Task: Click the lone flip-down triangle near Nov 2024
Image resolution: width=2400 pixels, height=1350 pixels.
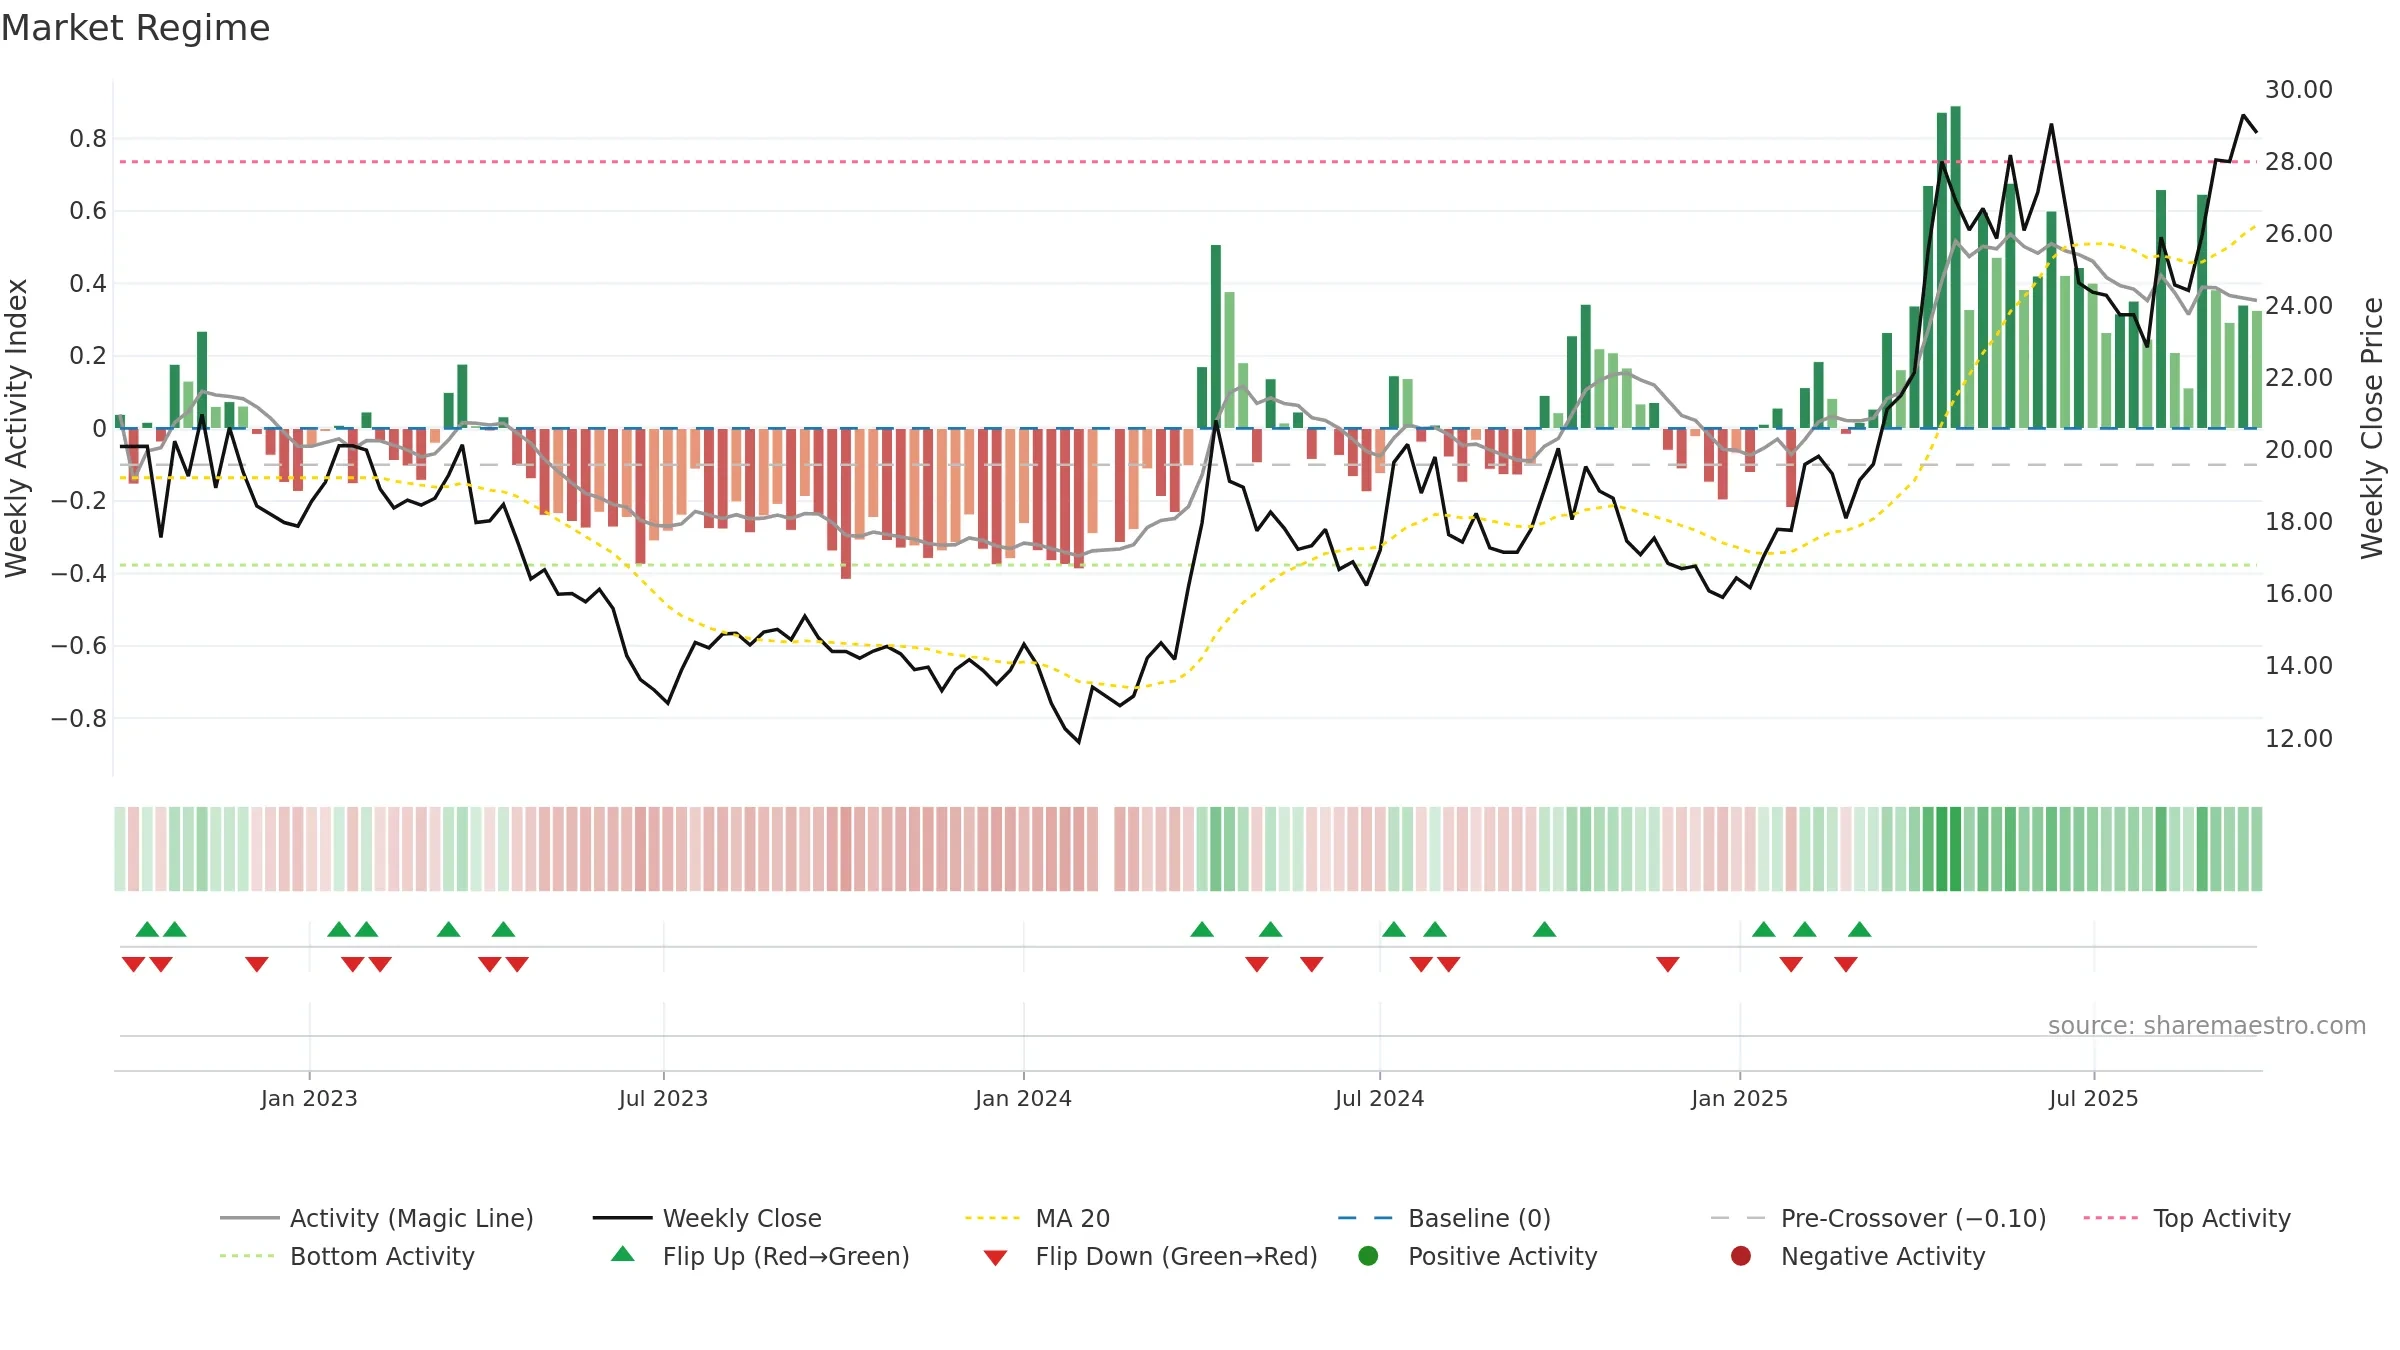Action: tap(1667, 964)
